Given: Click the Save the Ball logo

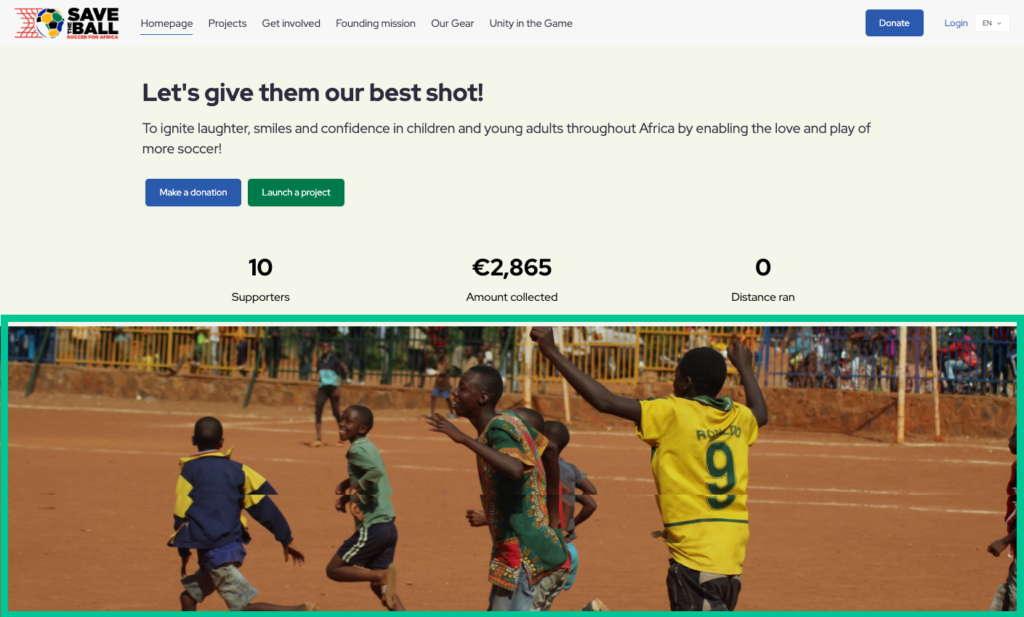Looking at the screenshot, I should click(x=67, y=24).
